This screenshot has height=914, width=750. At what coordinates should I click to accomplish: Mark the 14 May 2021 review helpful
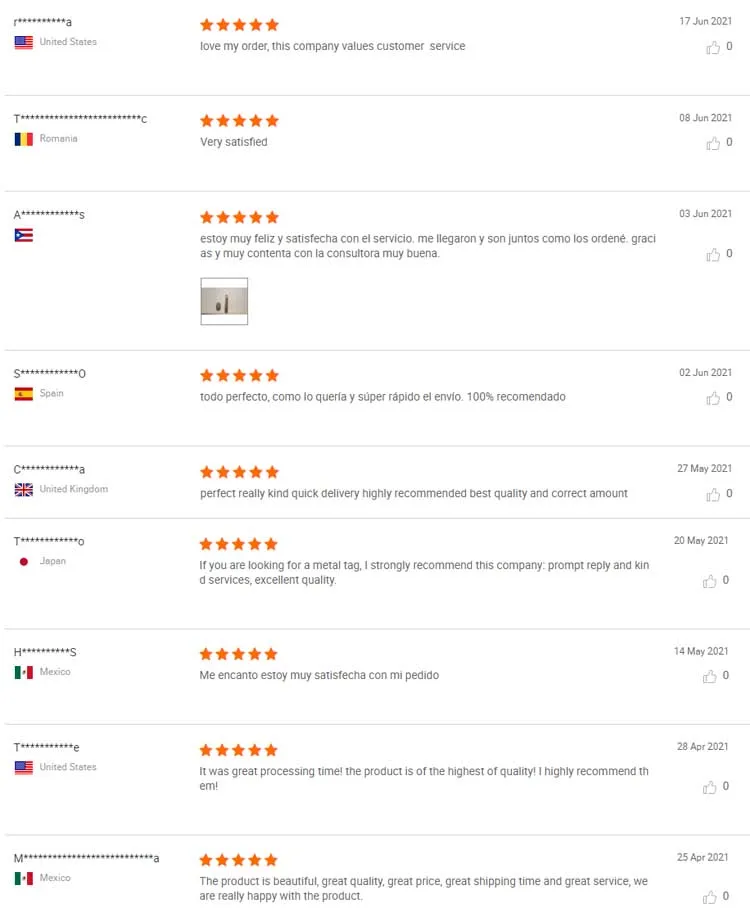pos(710,676)
